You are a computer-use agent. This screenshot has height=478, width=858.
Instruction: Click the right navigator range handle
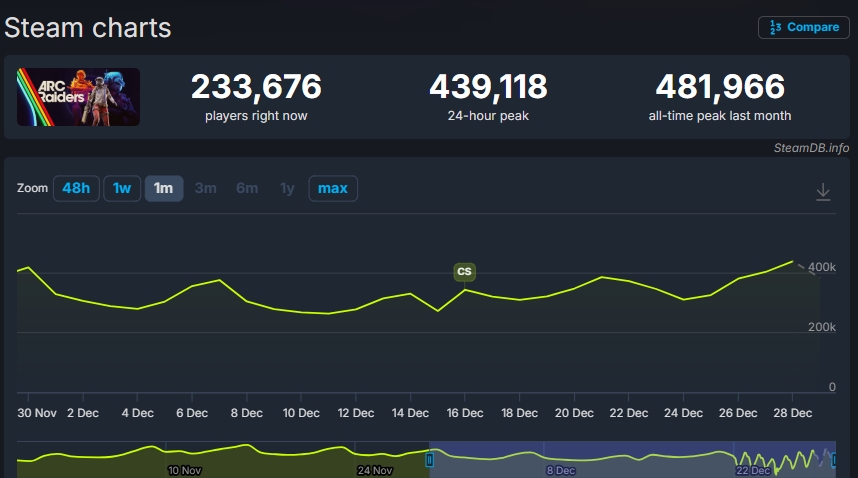pyautogui.click(x=835, y=459)
